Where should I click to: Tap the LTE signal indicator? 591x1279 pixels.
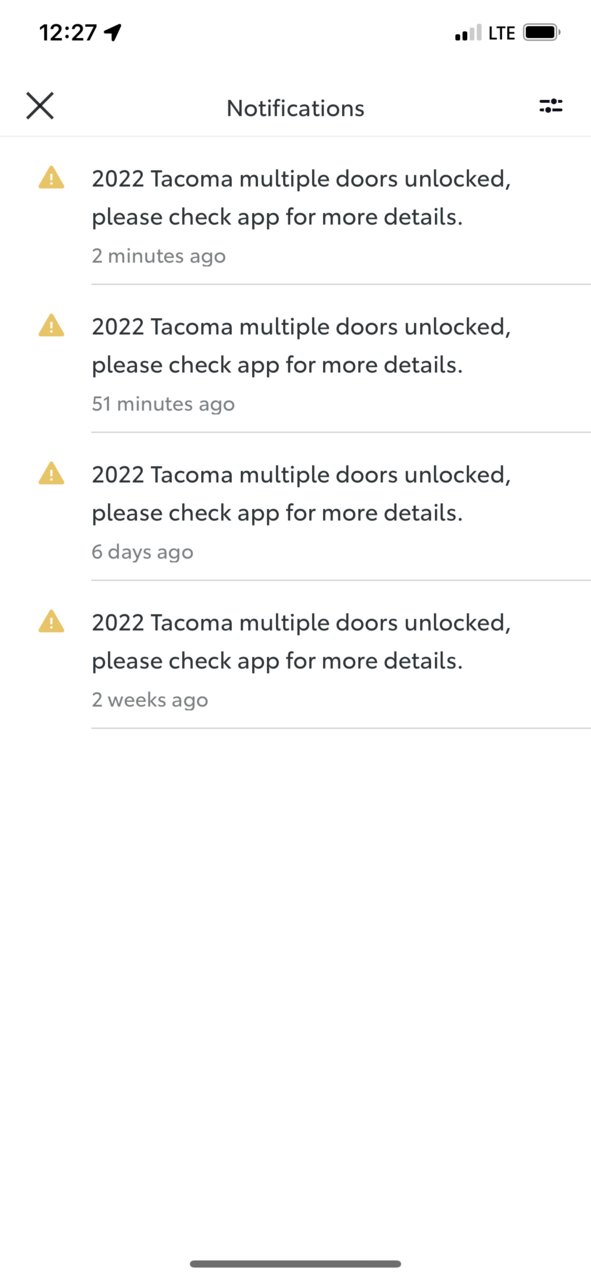click(x=501, y=33)
